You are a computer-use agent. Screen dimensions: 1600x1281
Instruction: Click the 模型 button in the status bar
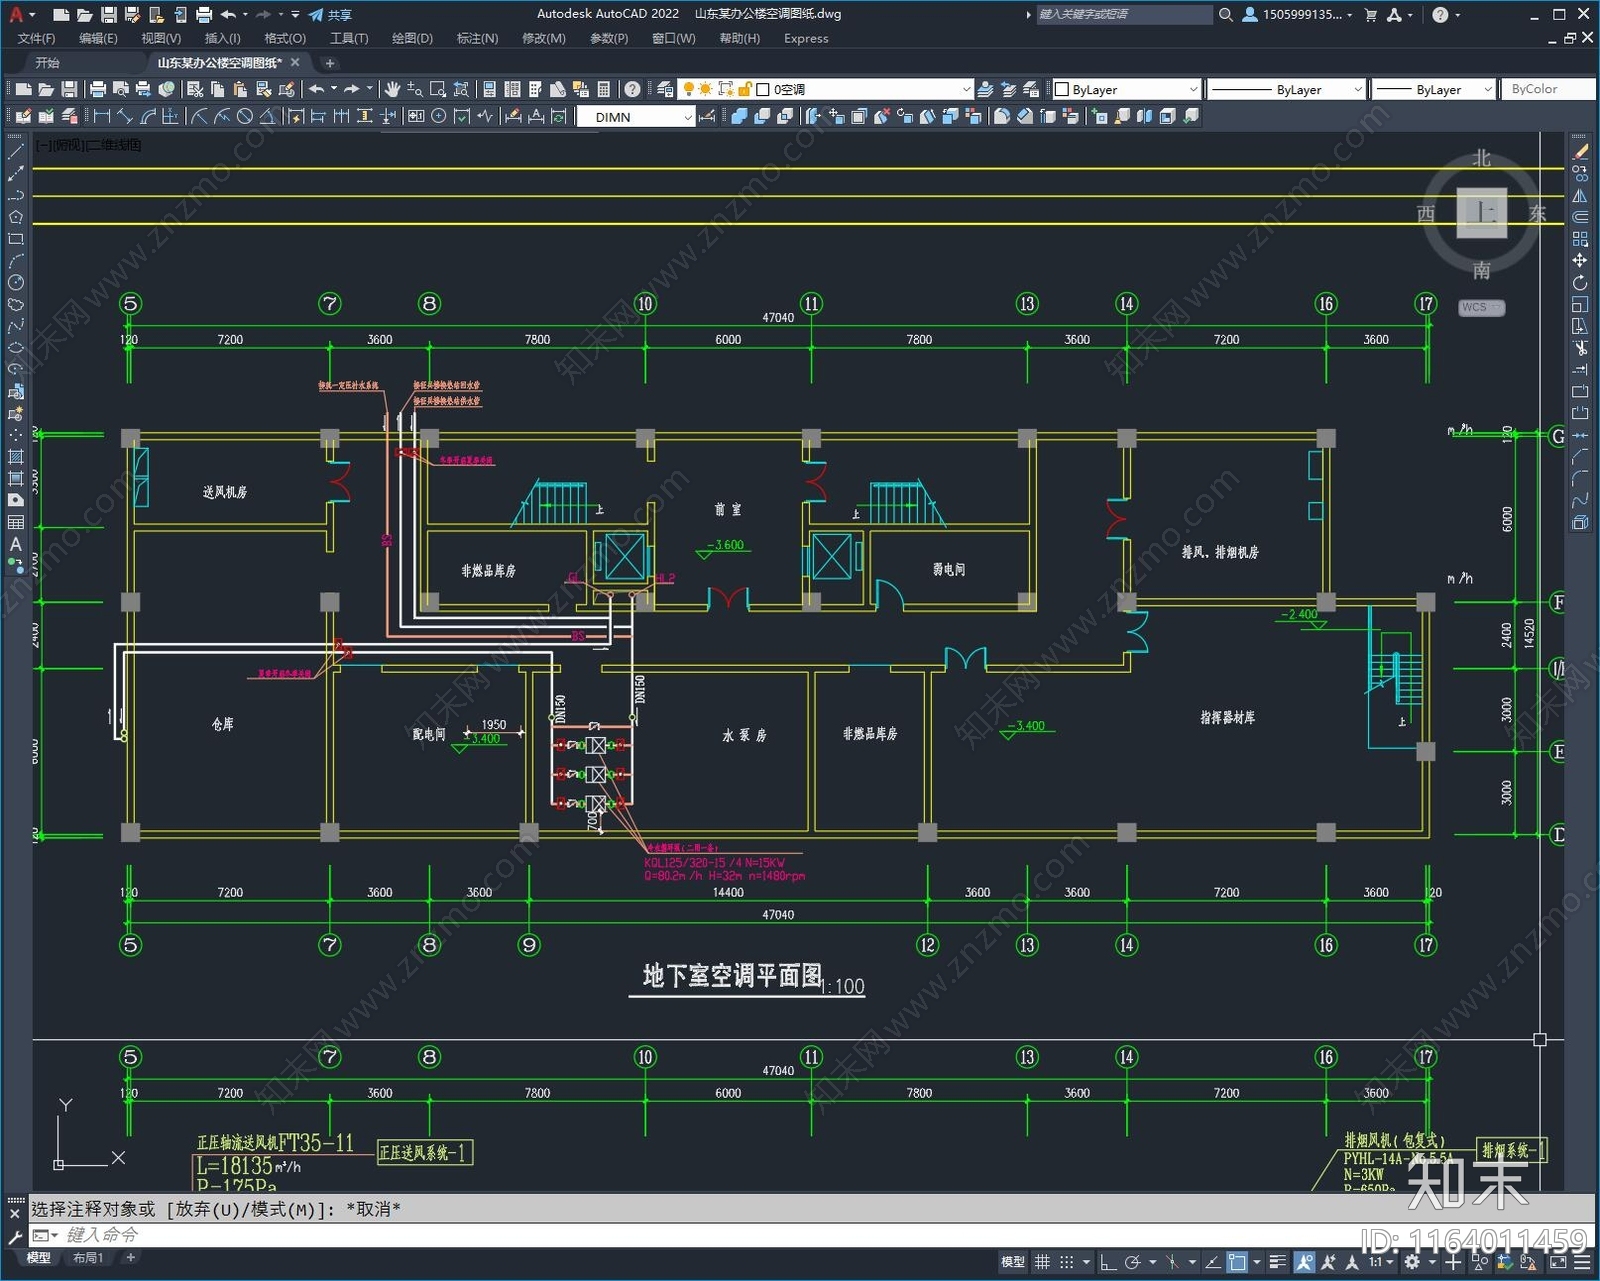(1011, 1262)
